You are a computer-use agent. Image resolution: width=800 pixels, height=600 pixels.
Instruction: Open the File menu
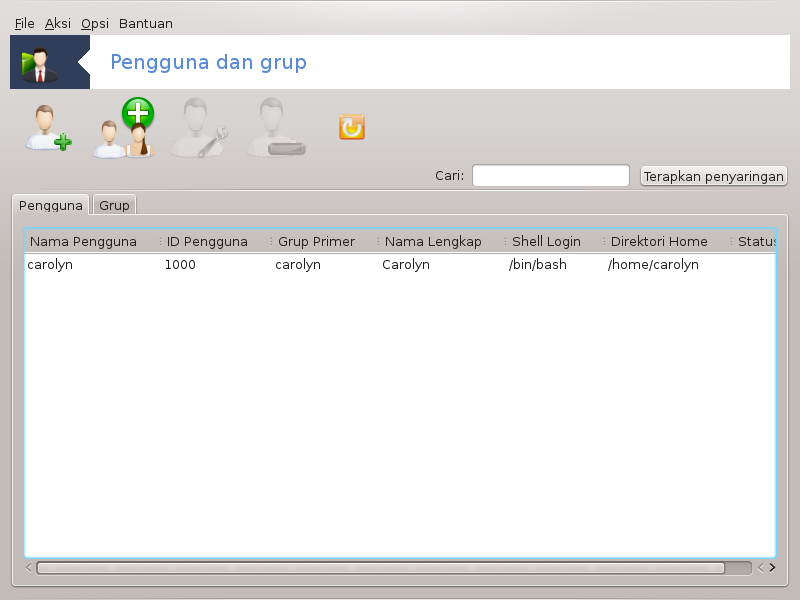coord(24,23)
